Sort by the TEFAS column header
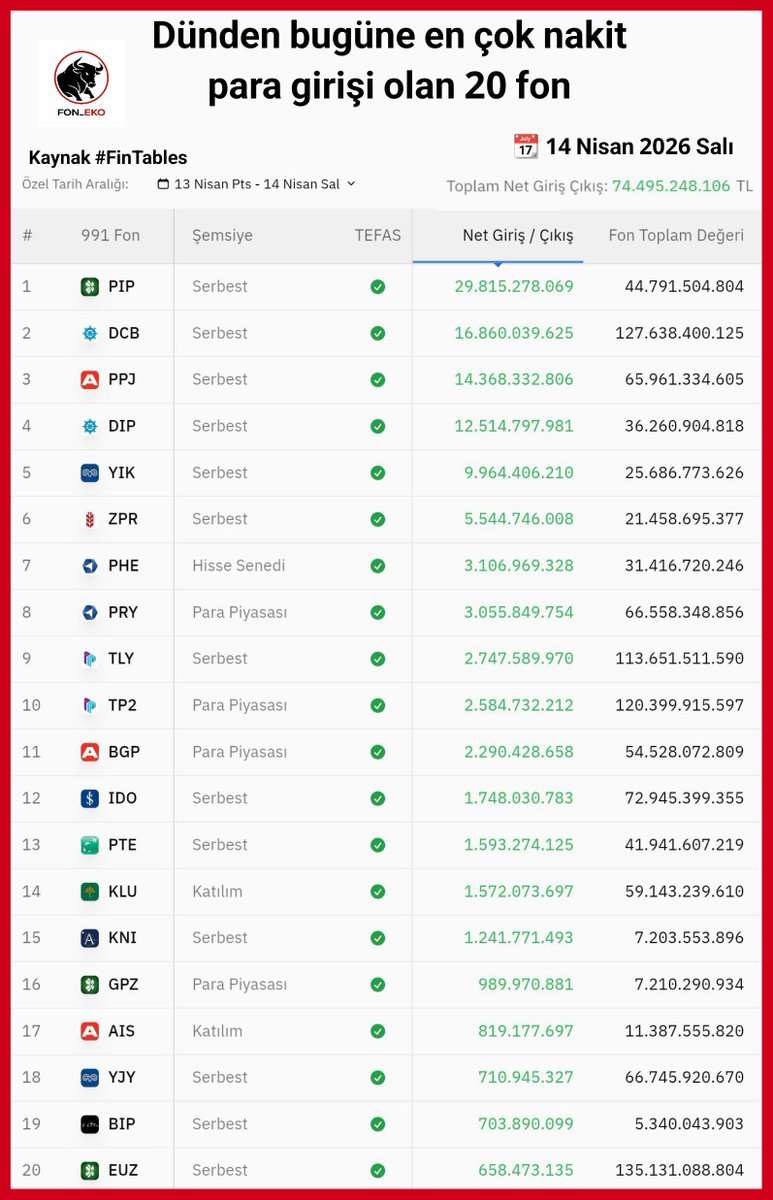The height and width of the screenshot is (1200, 773). pos(378,236)
